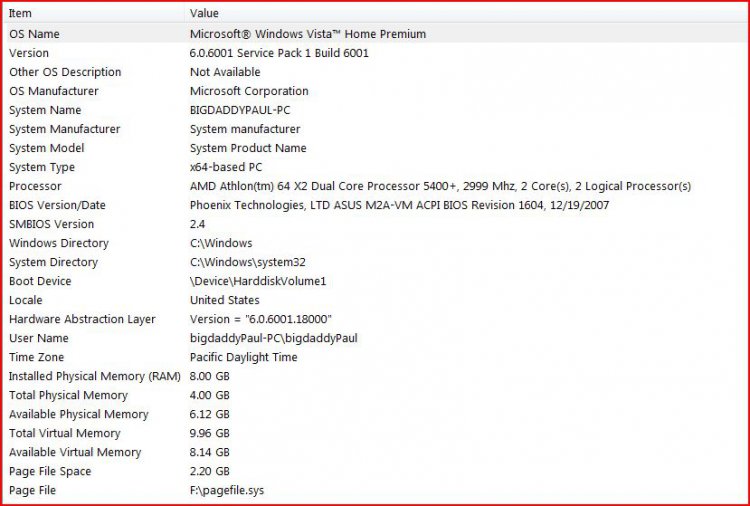Select the System Name row label
This screenshot has height=506, width=750.
[x=45, y=110]
